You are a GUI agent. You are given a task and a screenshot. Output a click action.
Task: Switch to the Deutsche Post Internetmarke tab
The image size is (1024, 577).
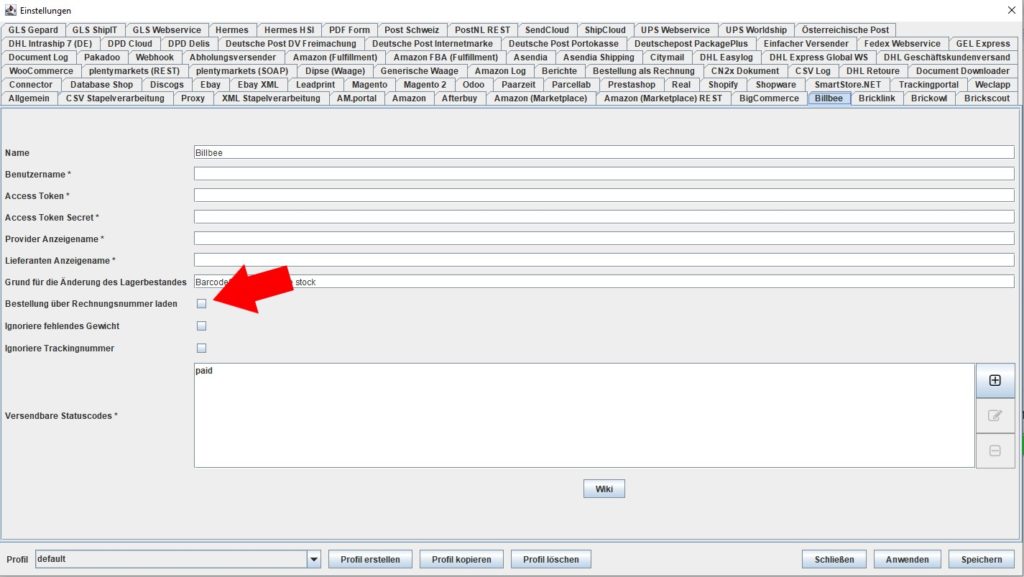432,43
